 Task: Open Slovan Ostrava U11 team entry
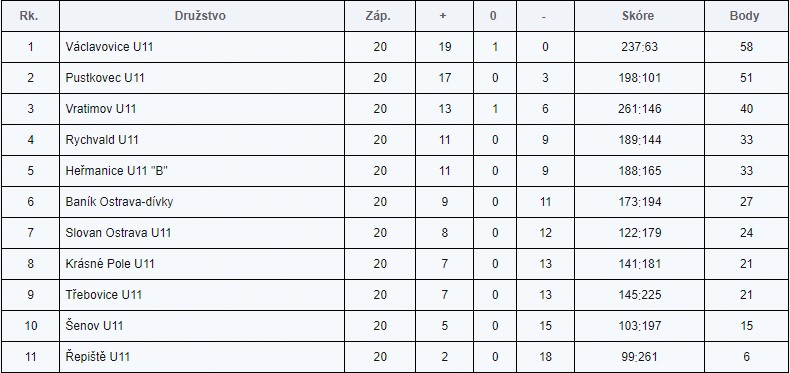coord(118,233)
